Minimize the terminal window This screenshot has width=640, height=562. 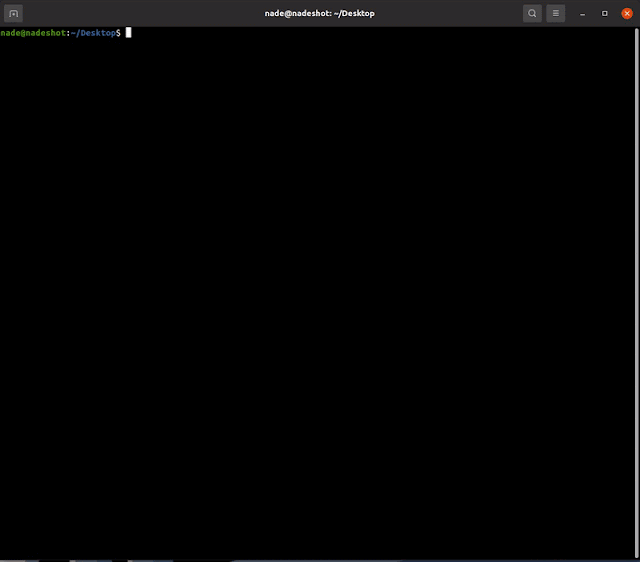[x=582, y=13]
